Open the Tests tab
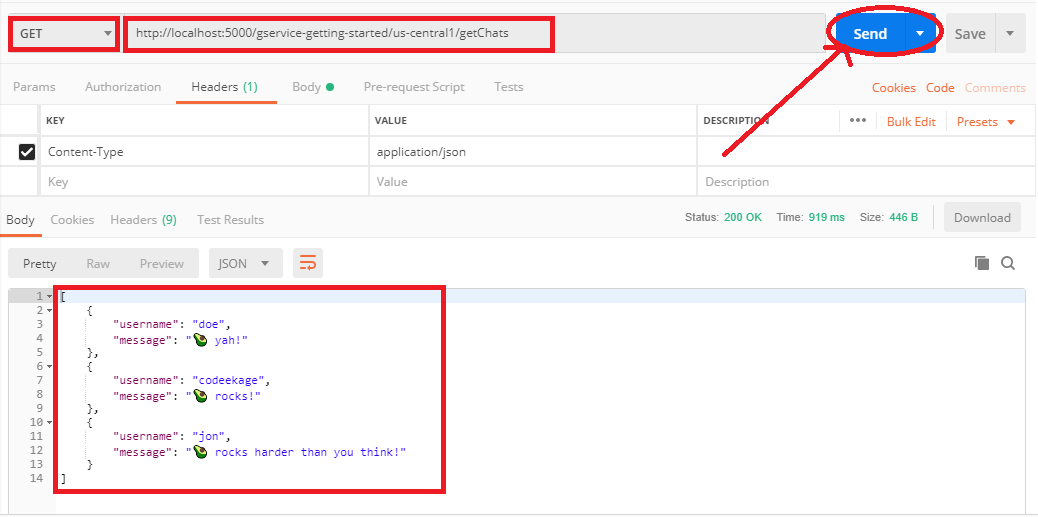 coord(508,87)
